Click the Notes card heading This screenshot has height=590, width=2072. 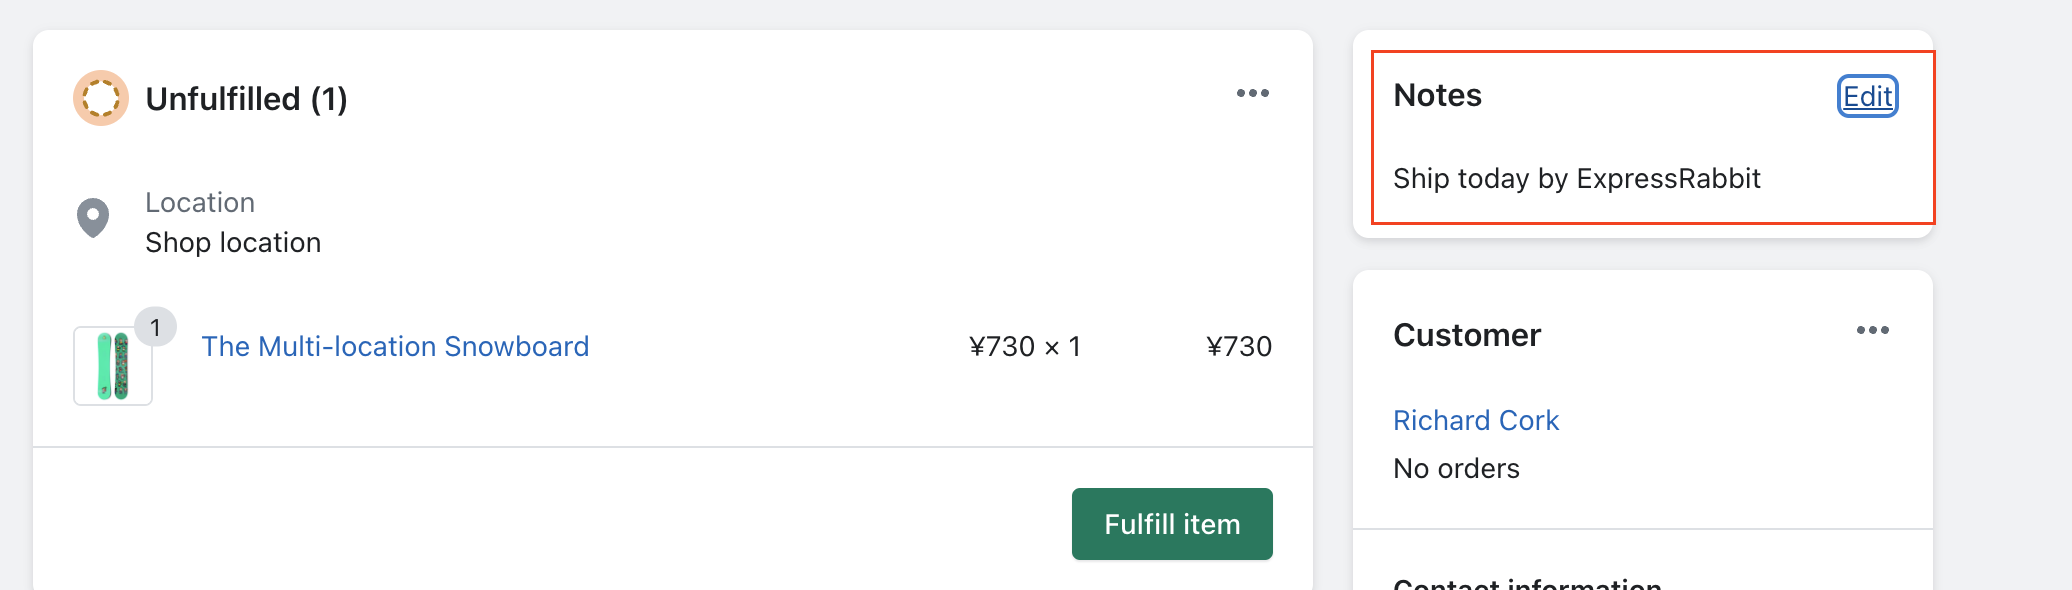click(x=1437, y=95)
